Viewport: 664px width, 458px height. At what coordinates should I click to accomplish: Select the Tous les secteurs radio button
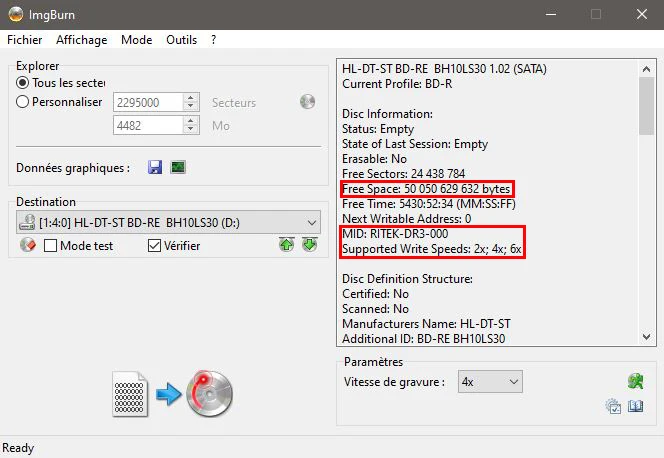22,83
